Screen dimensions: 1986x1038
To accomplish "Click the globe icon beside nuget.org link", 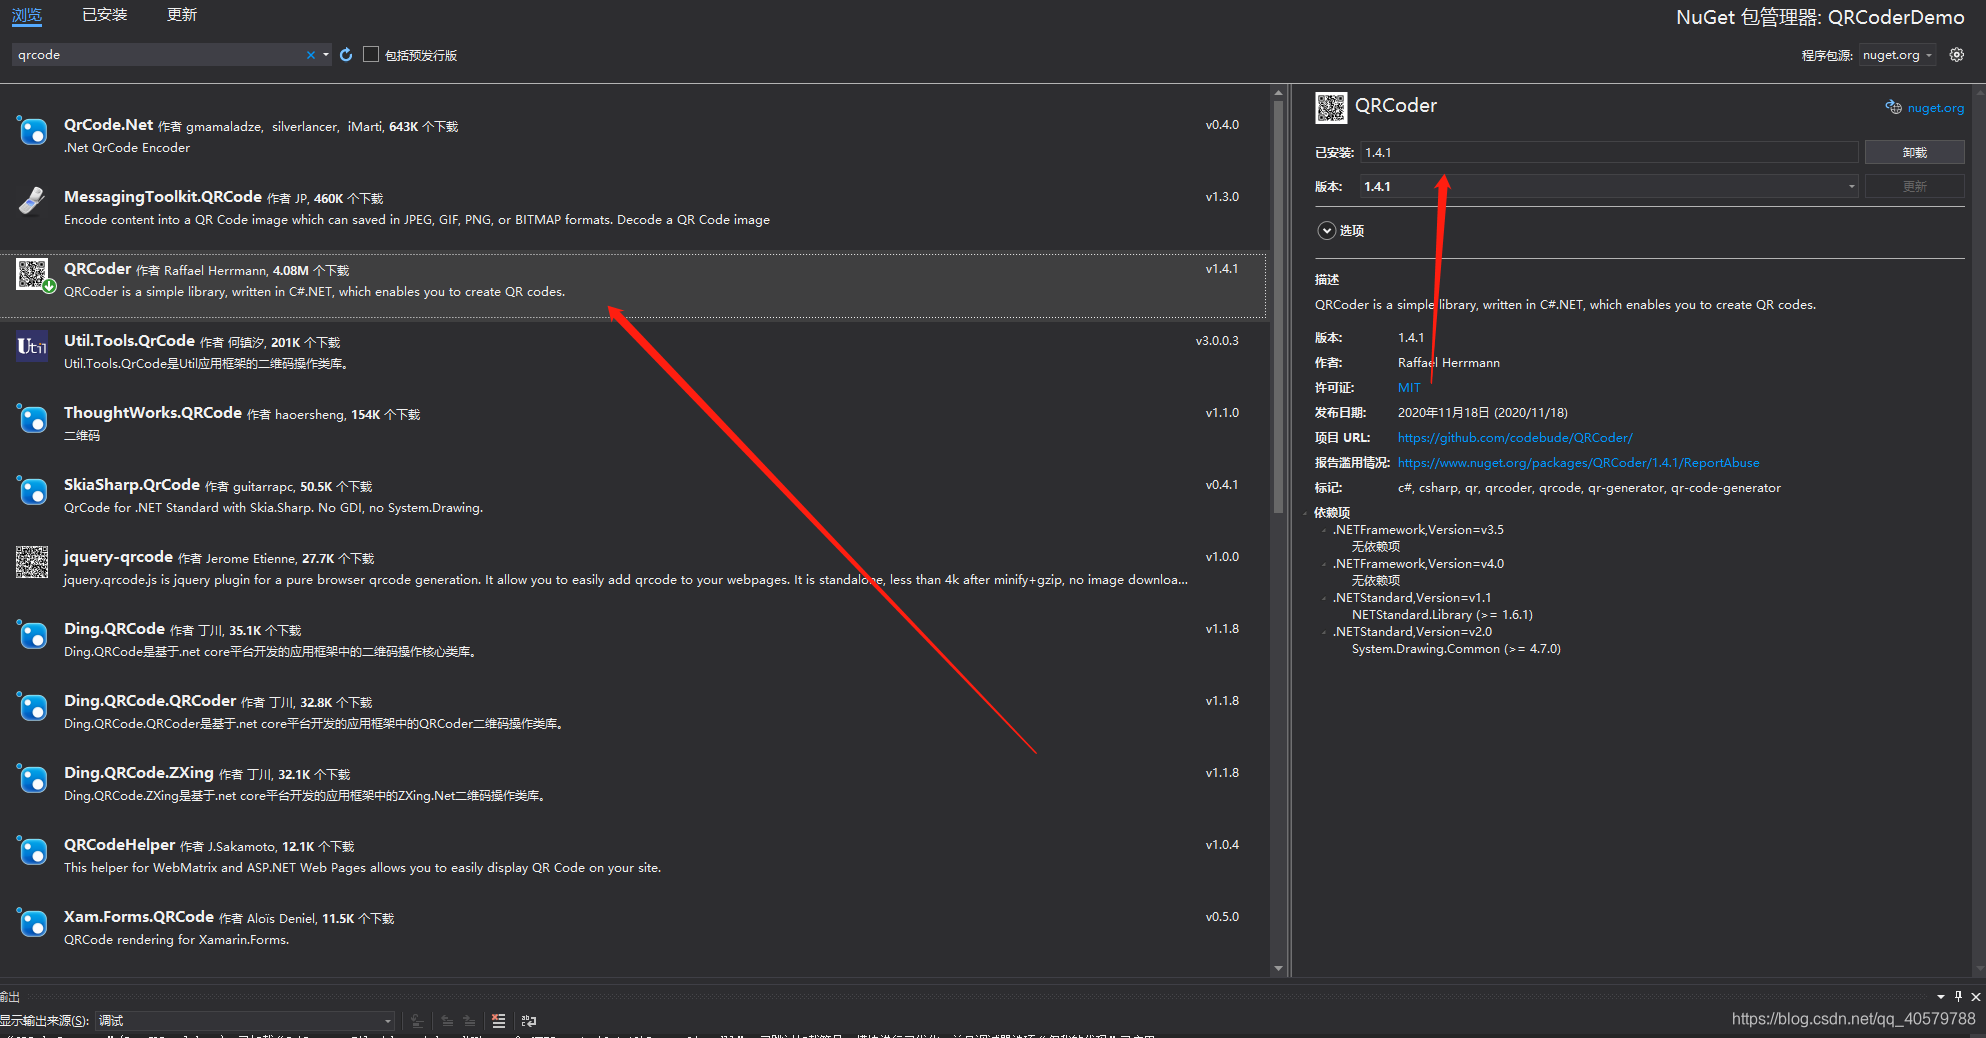I will point(1893,107).
